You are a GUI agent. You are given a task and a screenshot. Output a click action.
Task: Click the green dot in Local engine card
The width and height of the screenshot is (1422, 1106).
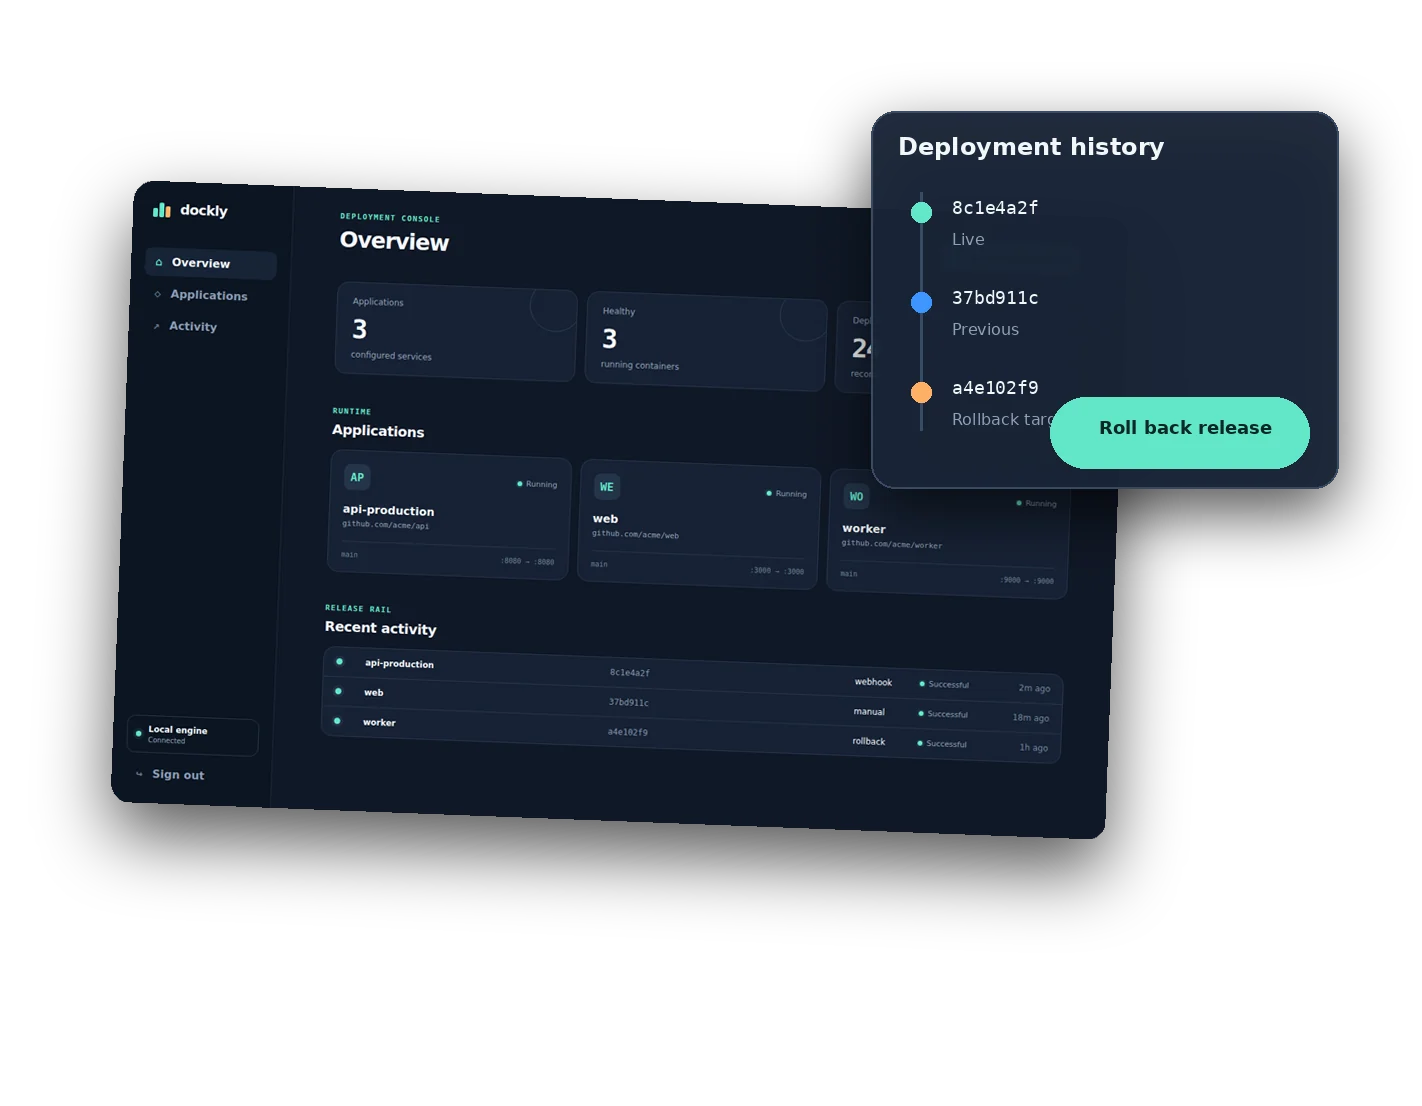(x=138, y=733)
